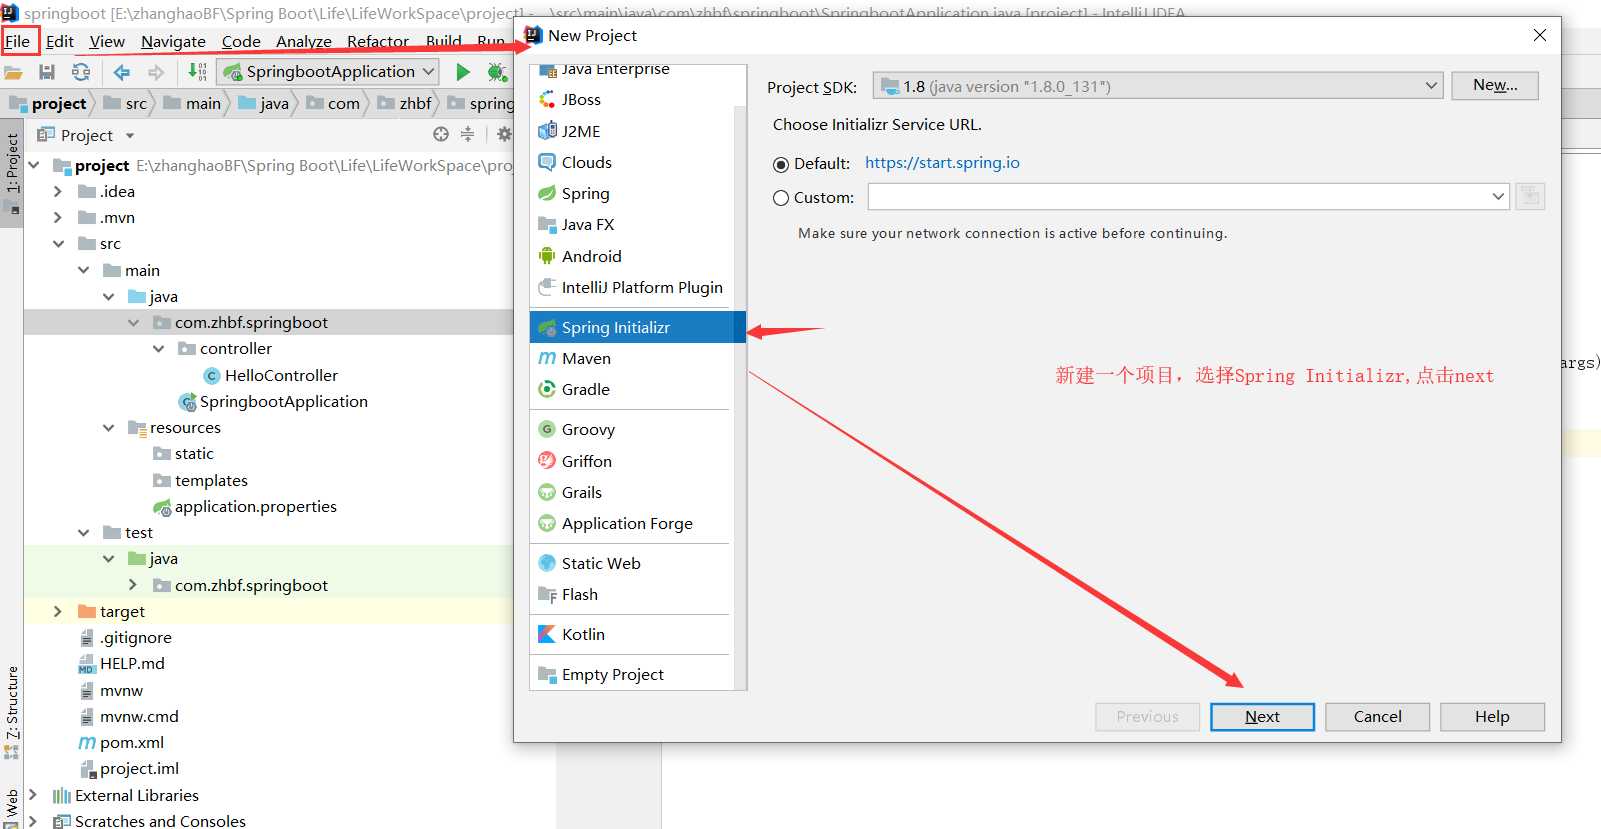This screenshot has height=829, width=1601.
Task: Click the Debug bug icon
Action: 496,72
